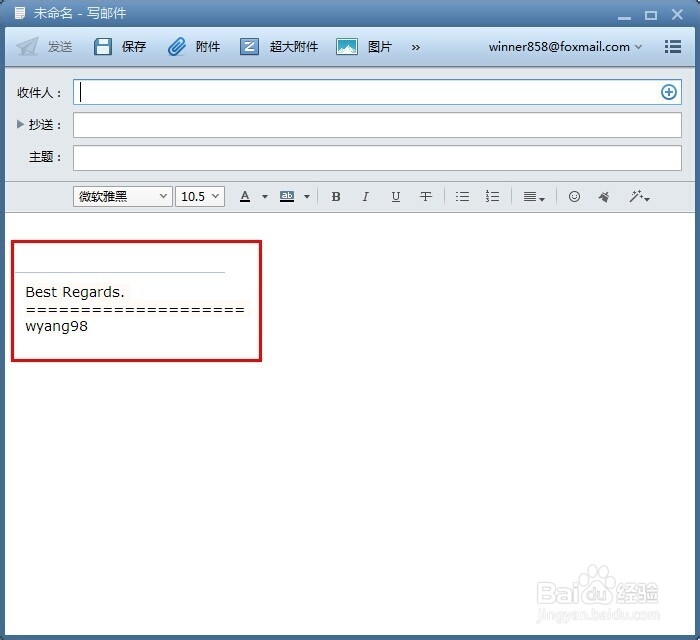
Task: Toggle italic formatting
Action: tap(366, 197)
